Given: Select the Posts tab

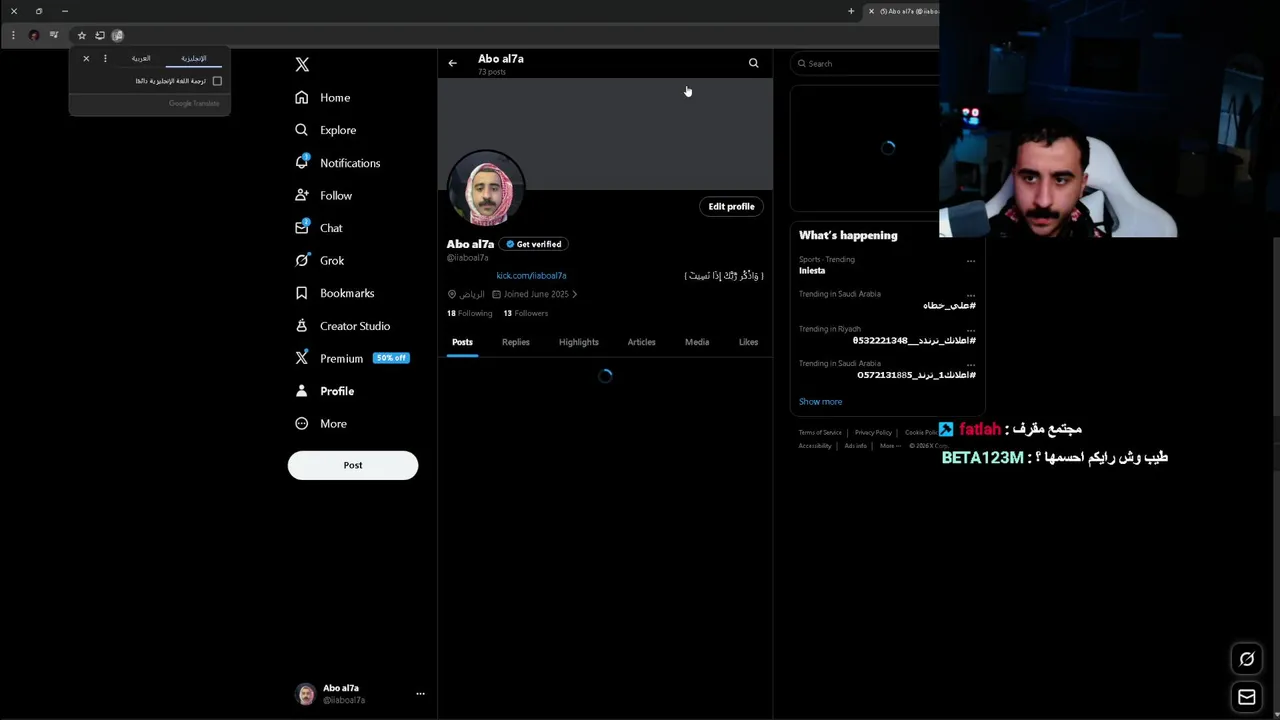Looking at the screenshot, I should tap(462, 342).
